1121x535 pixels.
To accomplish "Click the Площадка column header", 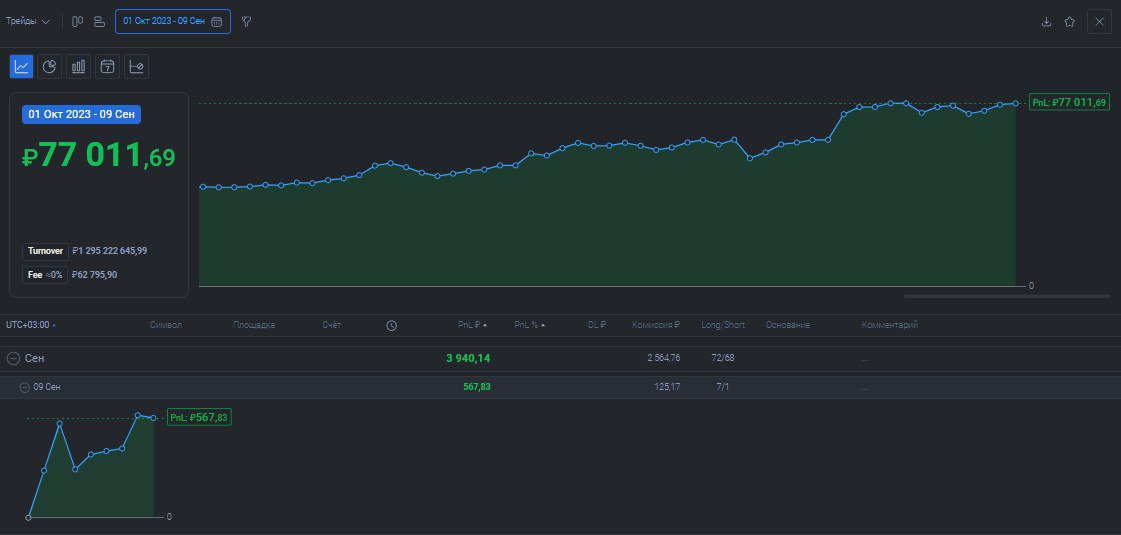I will coord(254,325).
